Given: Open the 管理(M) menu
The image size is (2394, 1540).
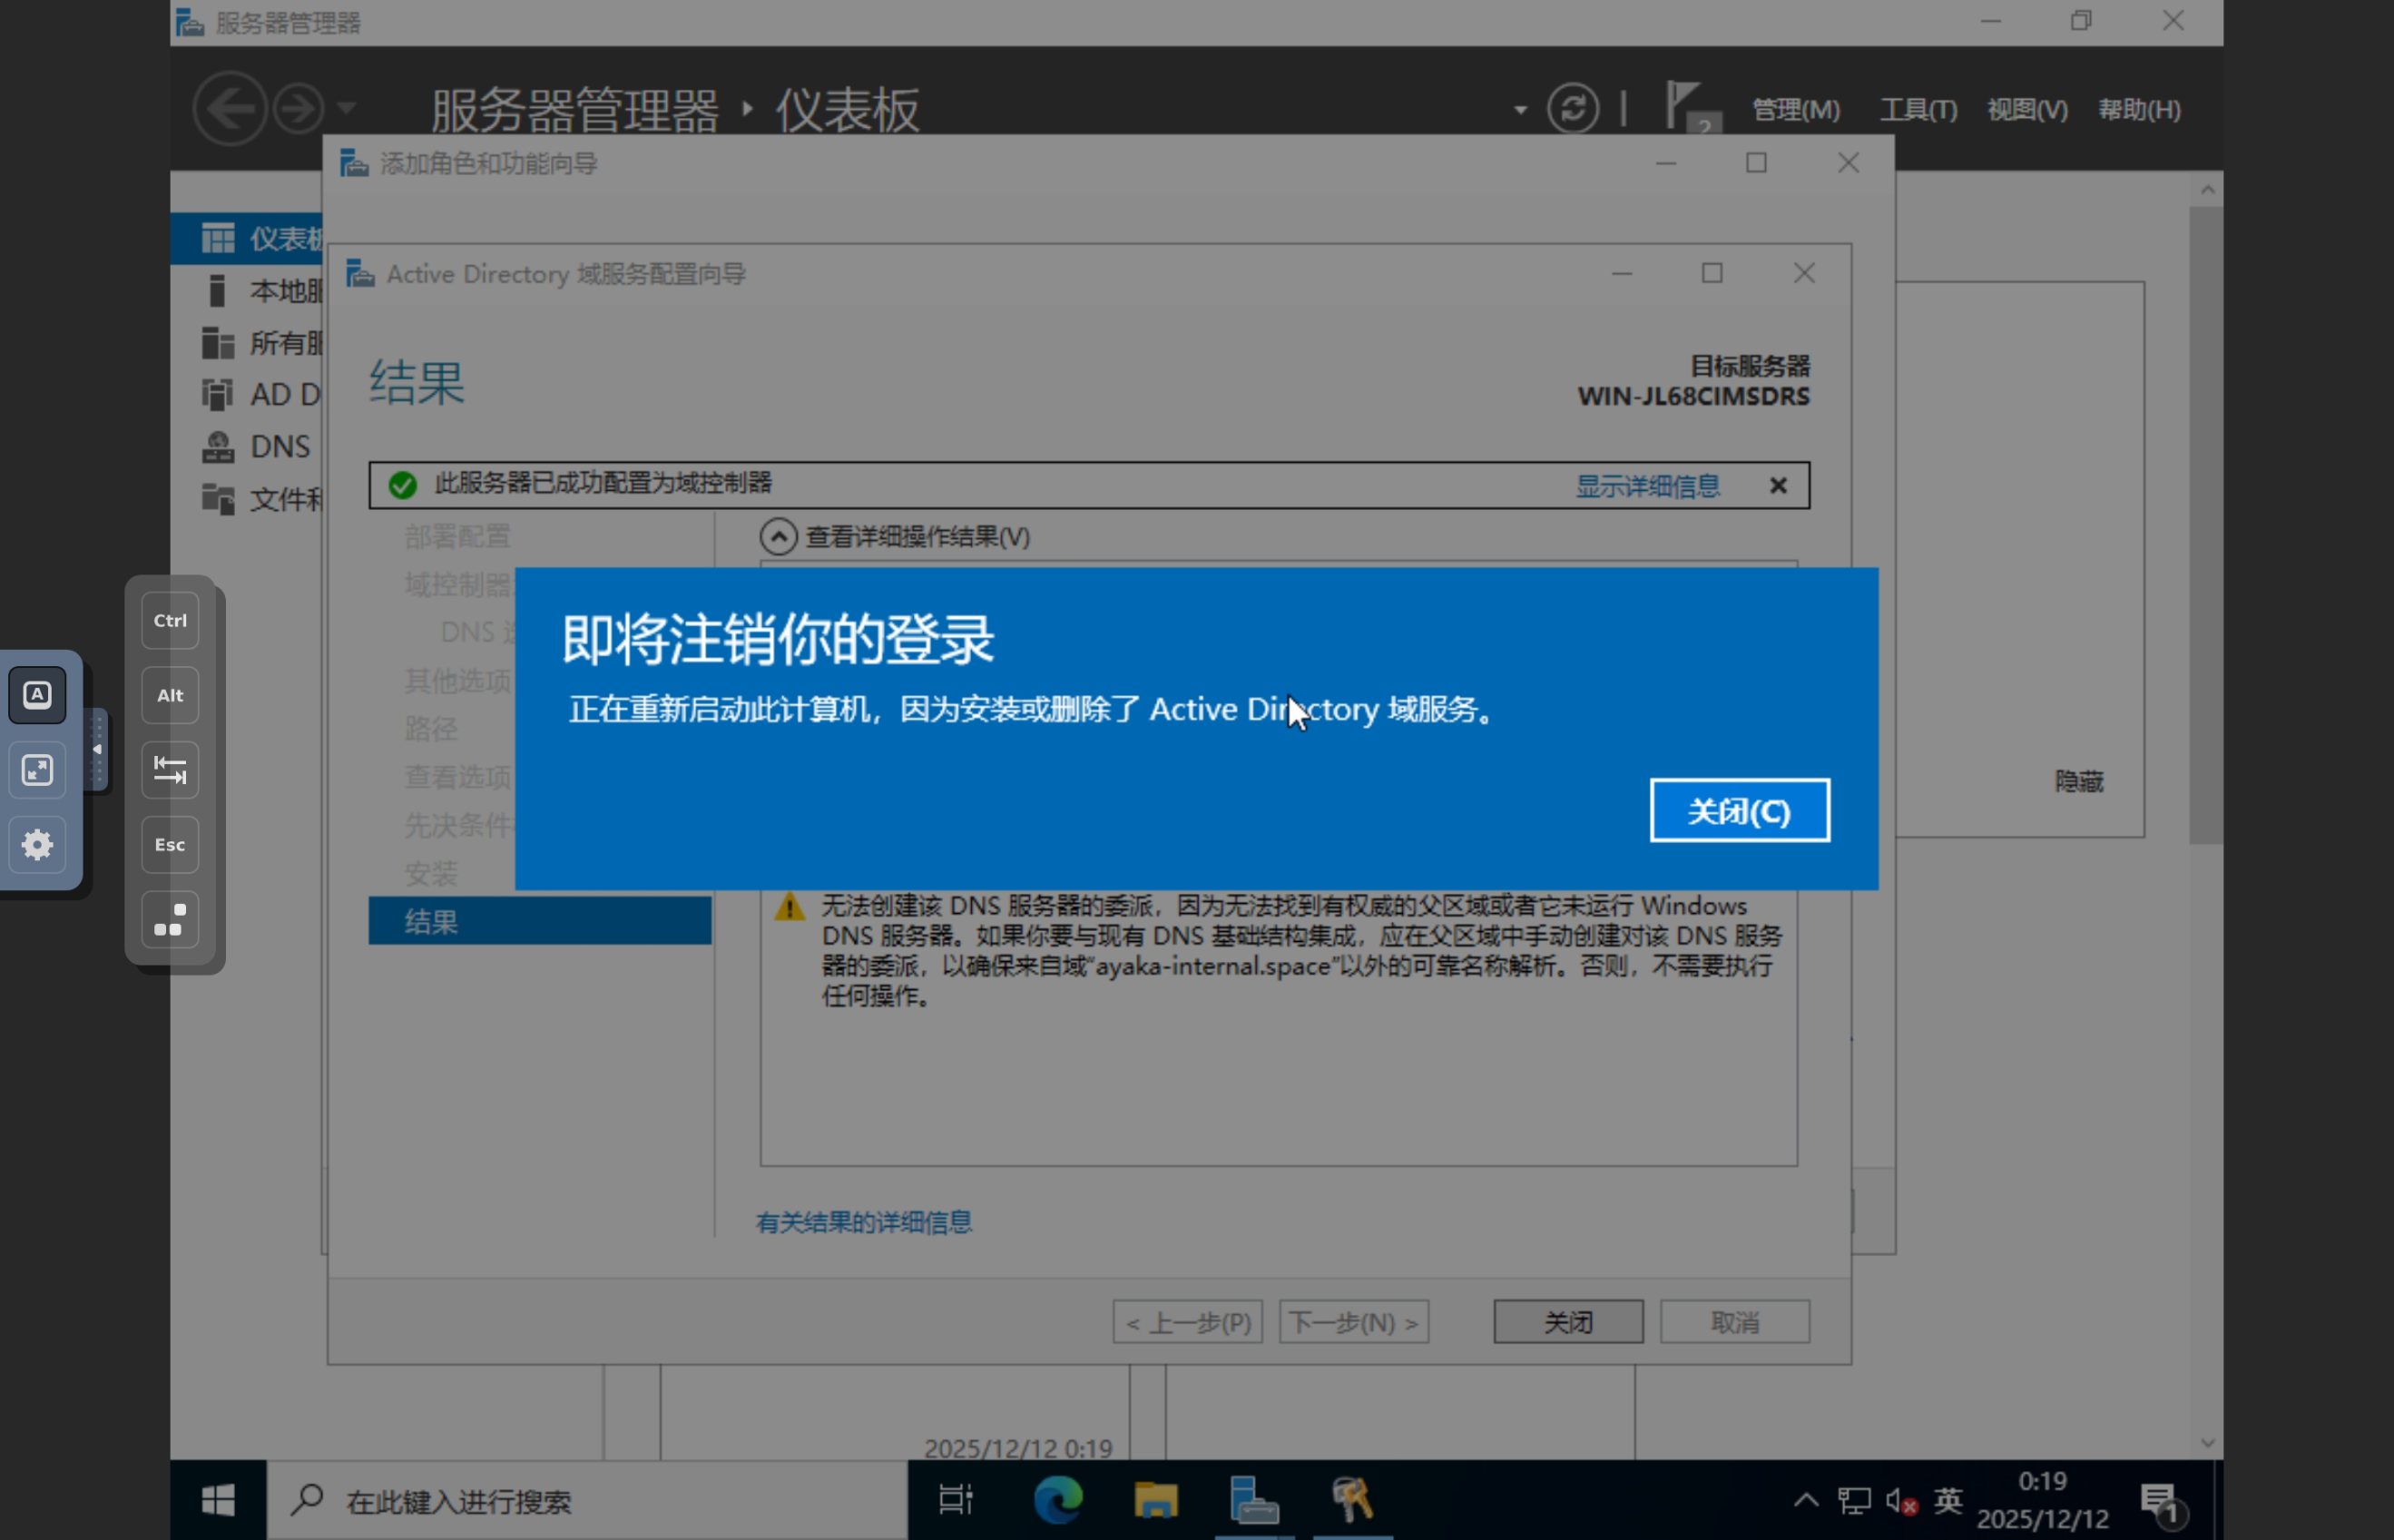Looking at the screenshot, I should pos(1796,109).
